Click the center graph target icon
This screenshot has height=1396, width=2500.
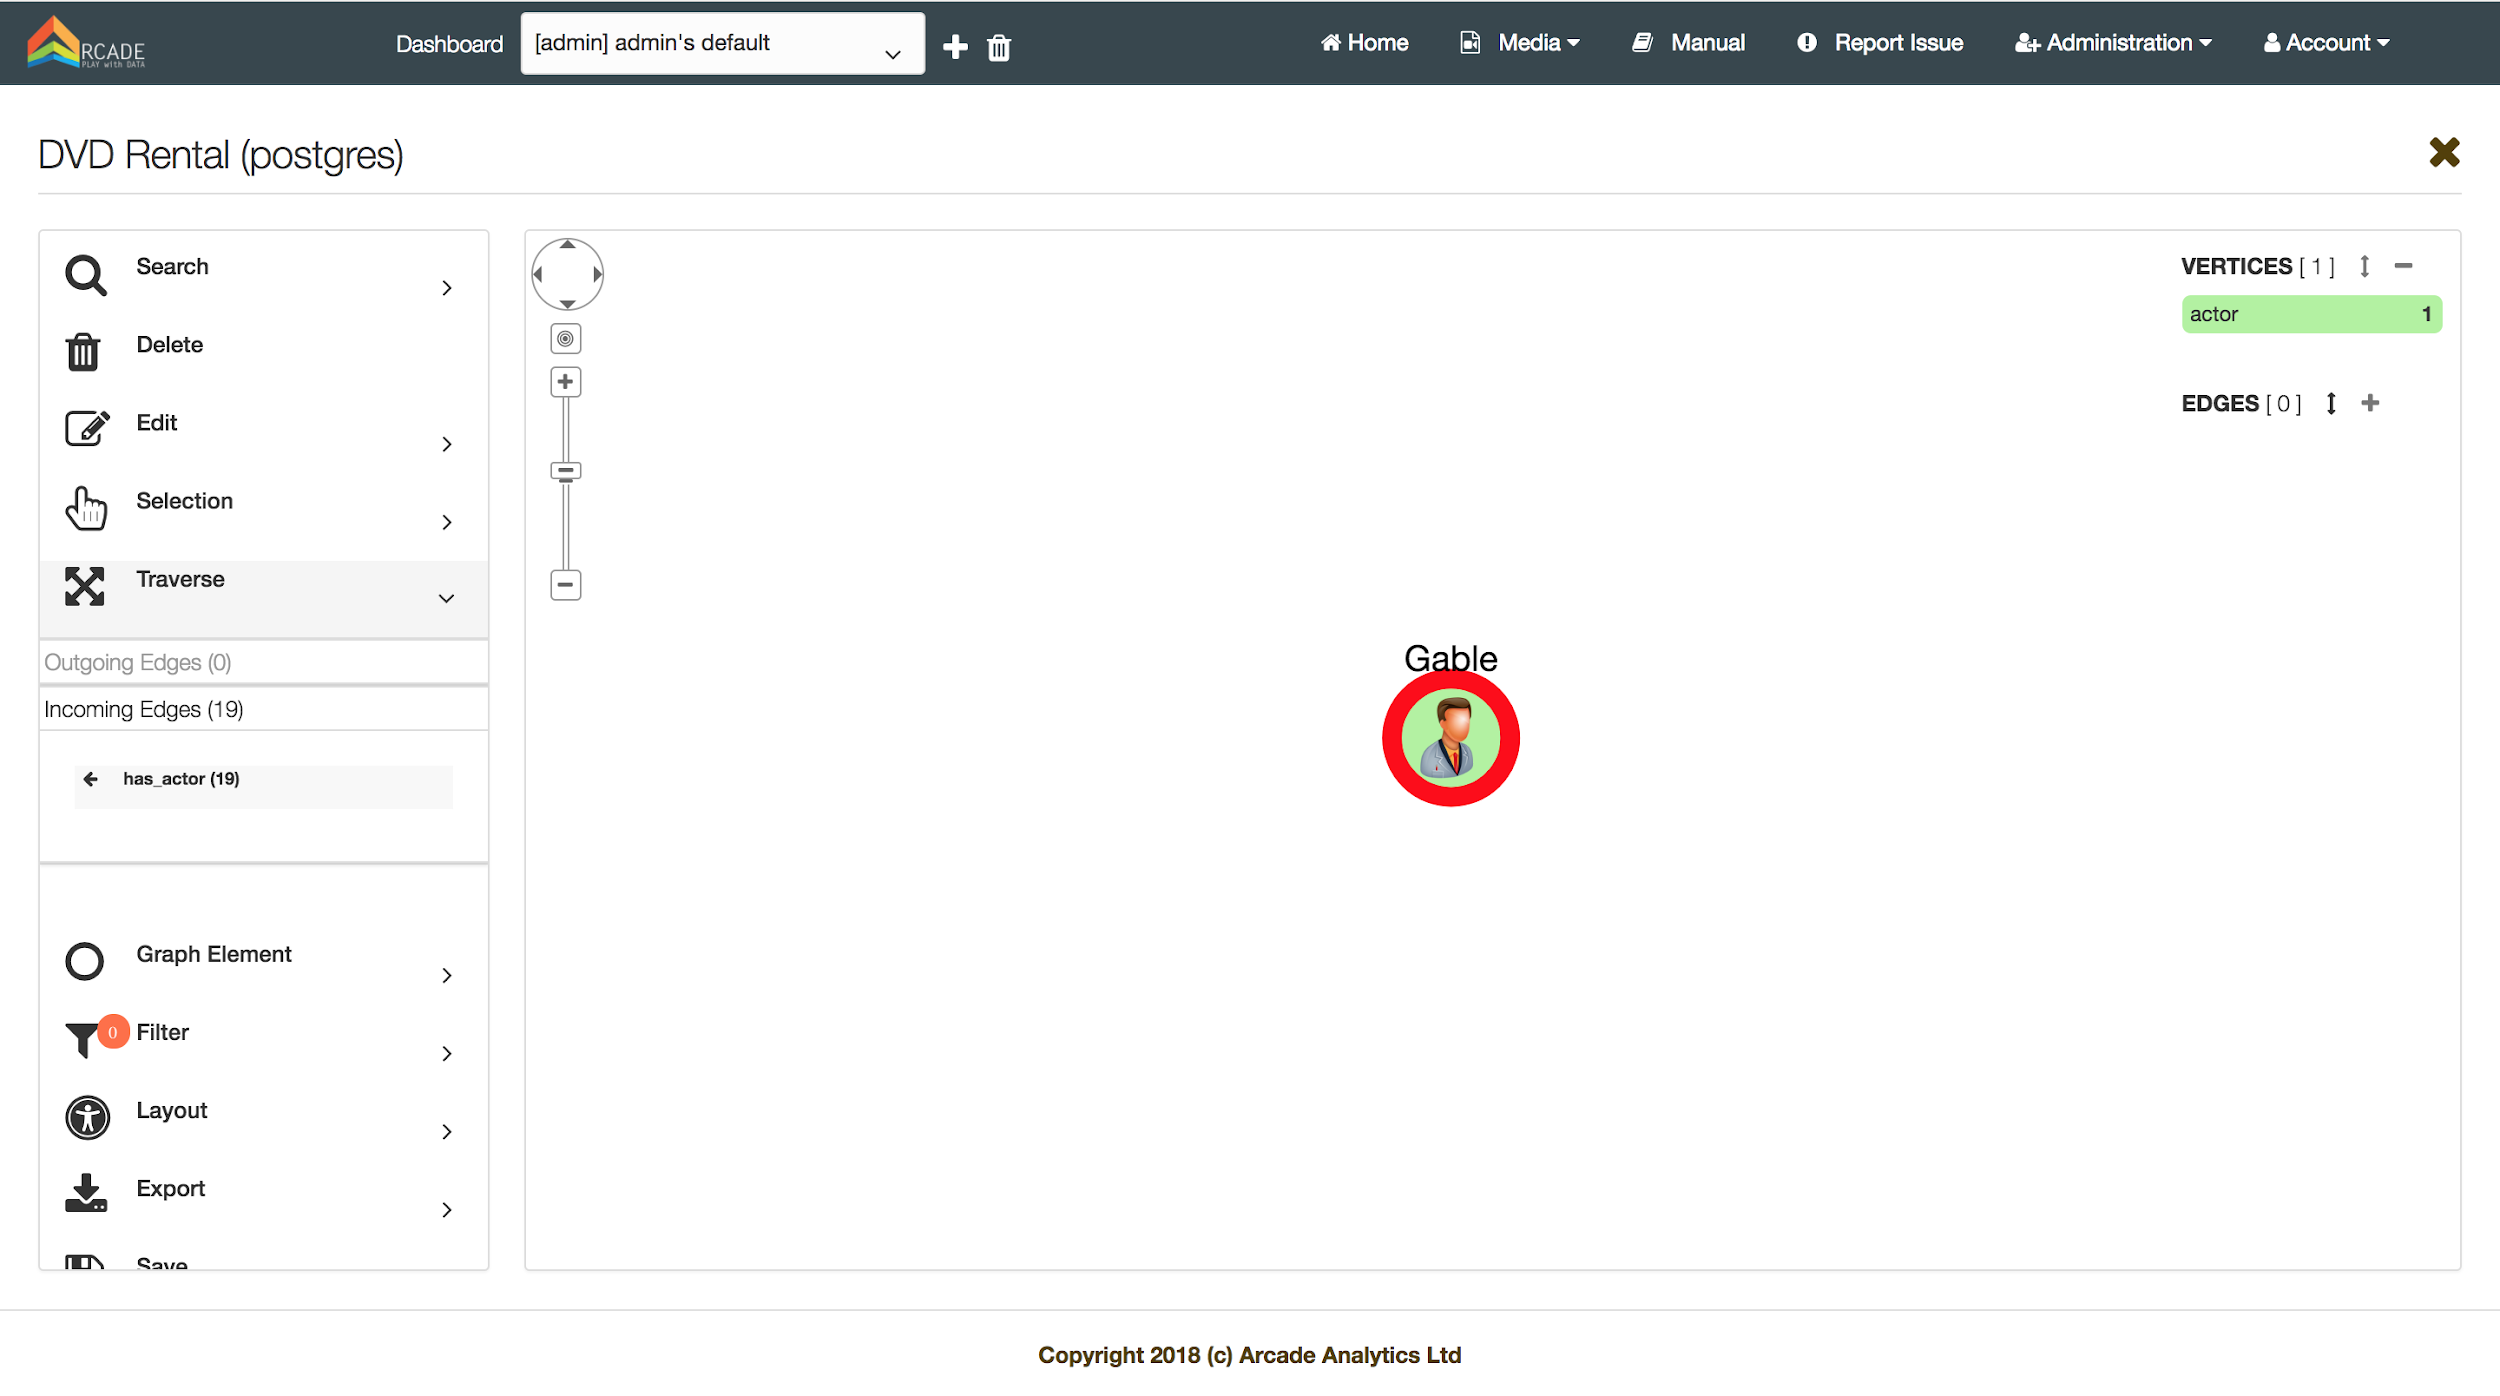pos(565,339)
